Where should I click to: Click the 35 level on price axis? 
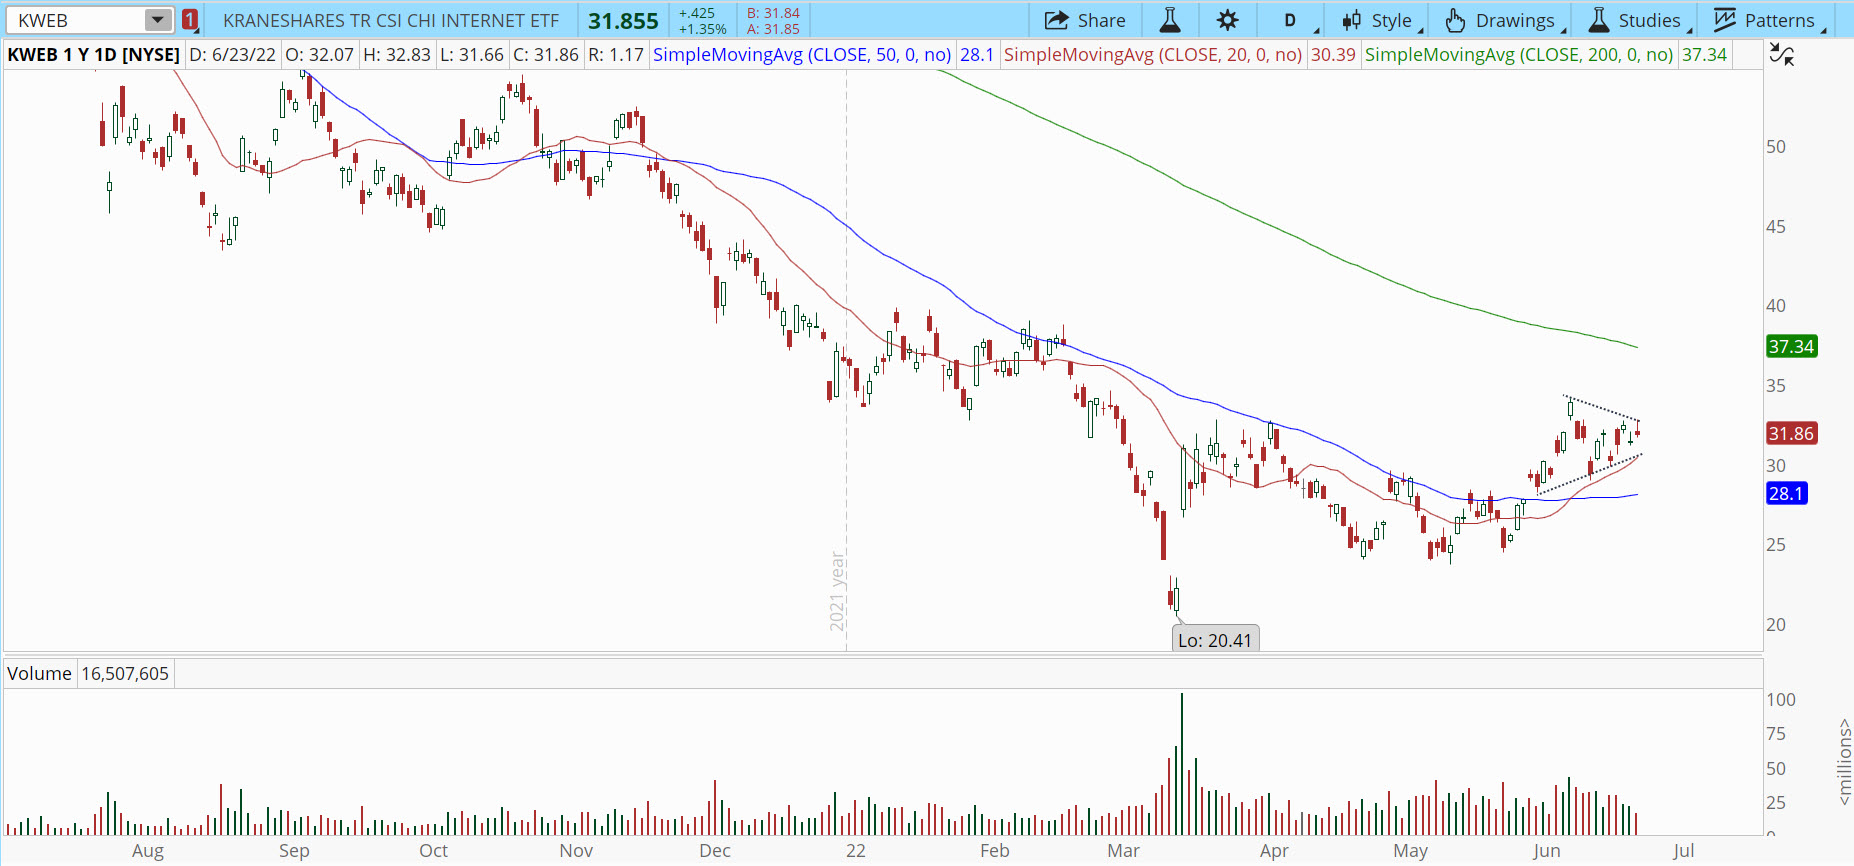tap(1776, 386)
